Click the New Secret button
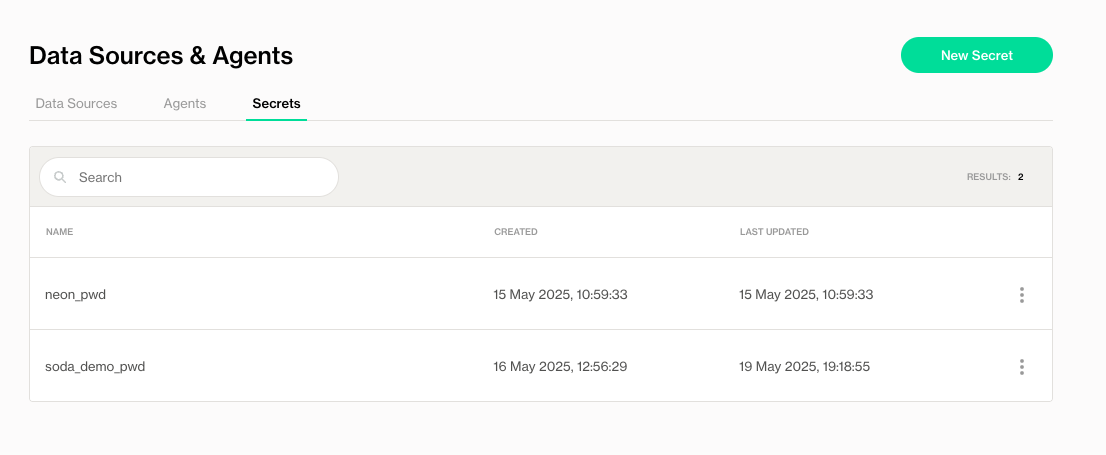The image size is (1106, 455). click(976, 56)
